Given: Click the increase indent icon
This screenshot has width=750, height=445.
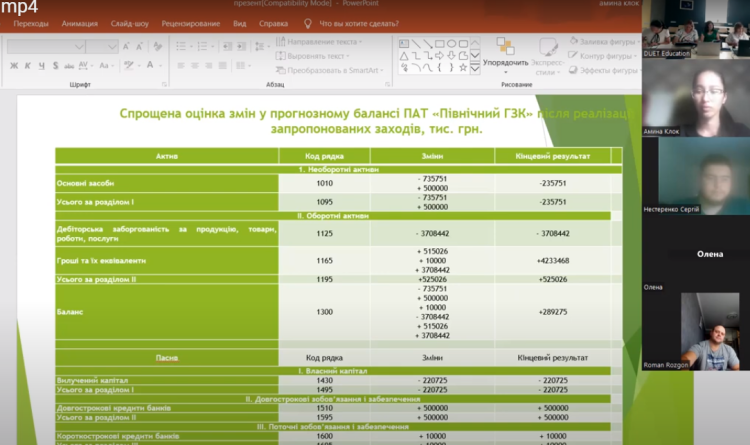Looking at the screenshot, I should pos(239,46).
